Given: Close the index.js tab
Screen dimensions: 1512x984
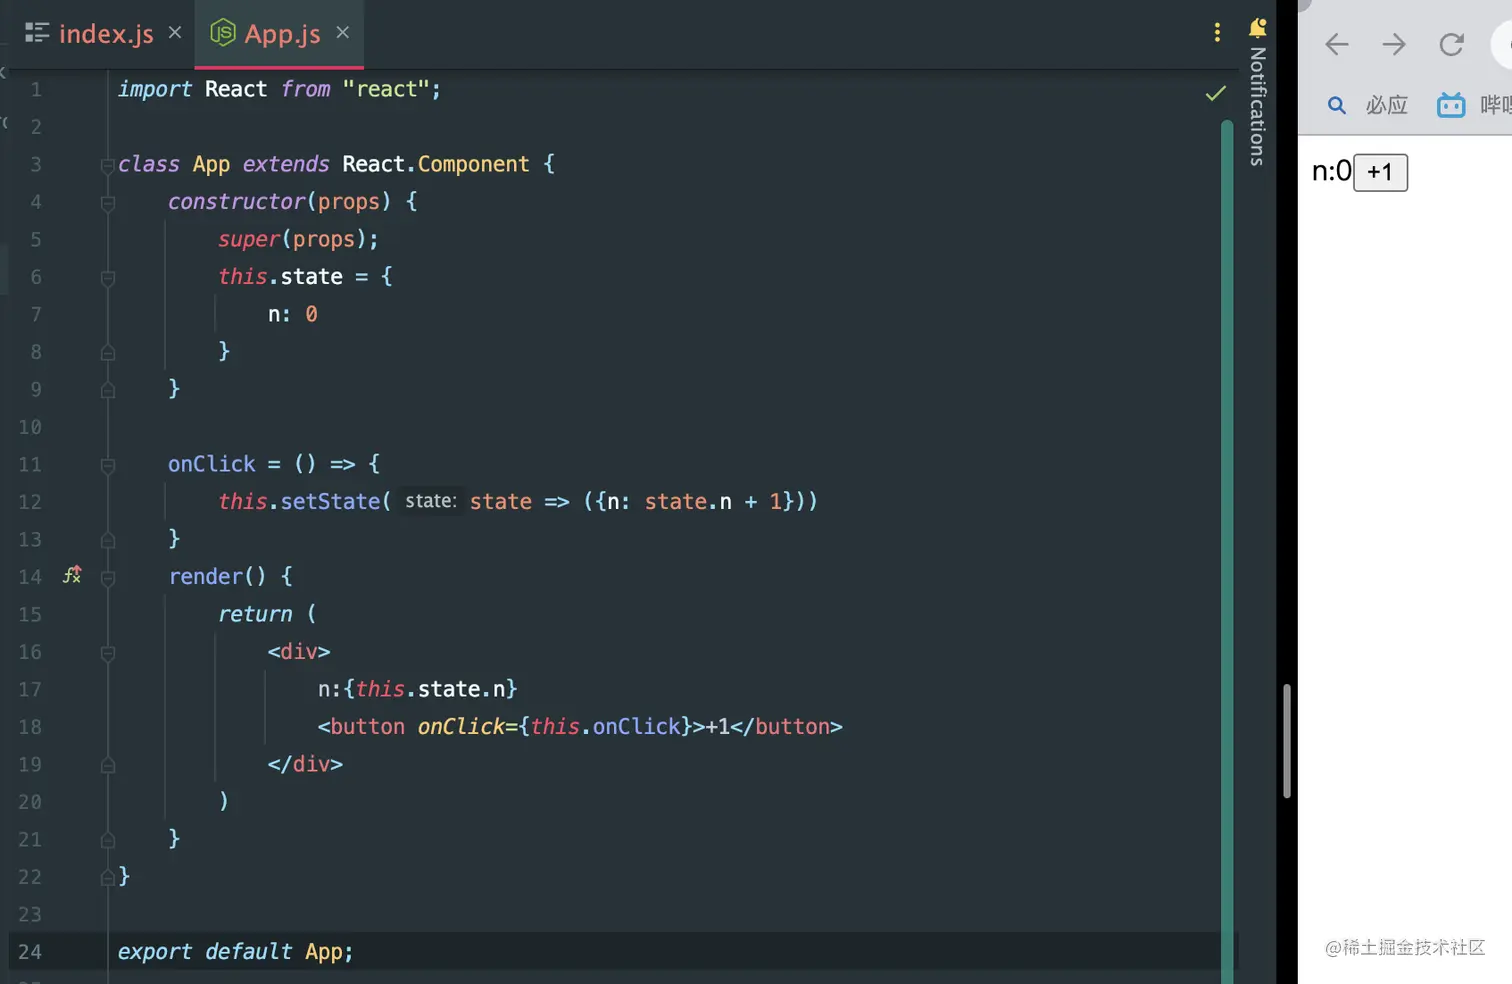Looking at the screenshot, I should pos(175,32).
